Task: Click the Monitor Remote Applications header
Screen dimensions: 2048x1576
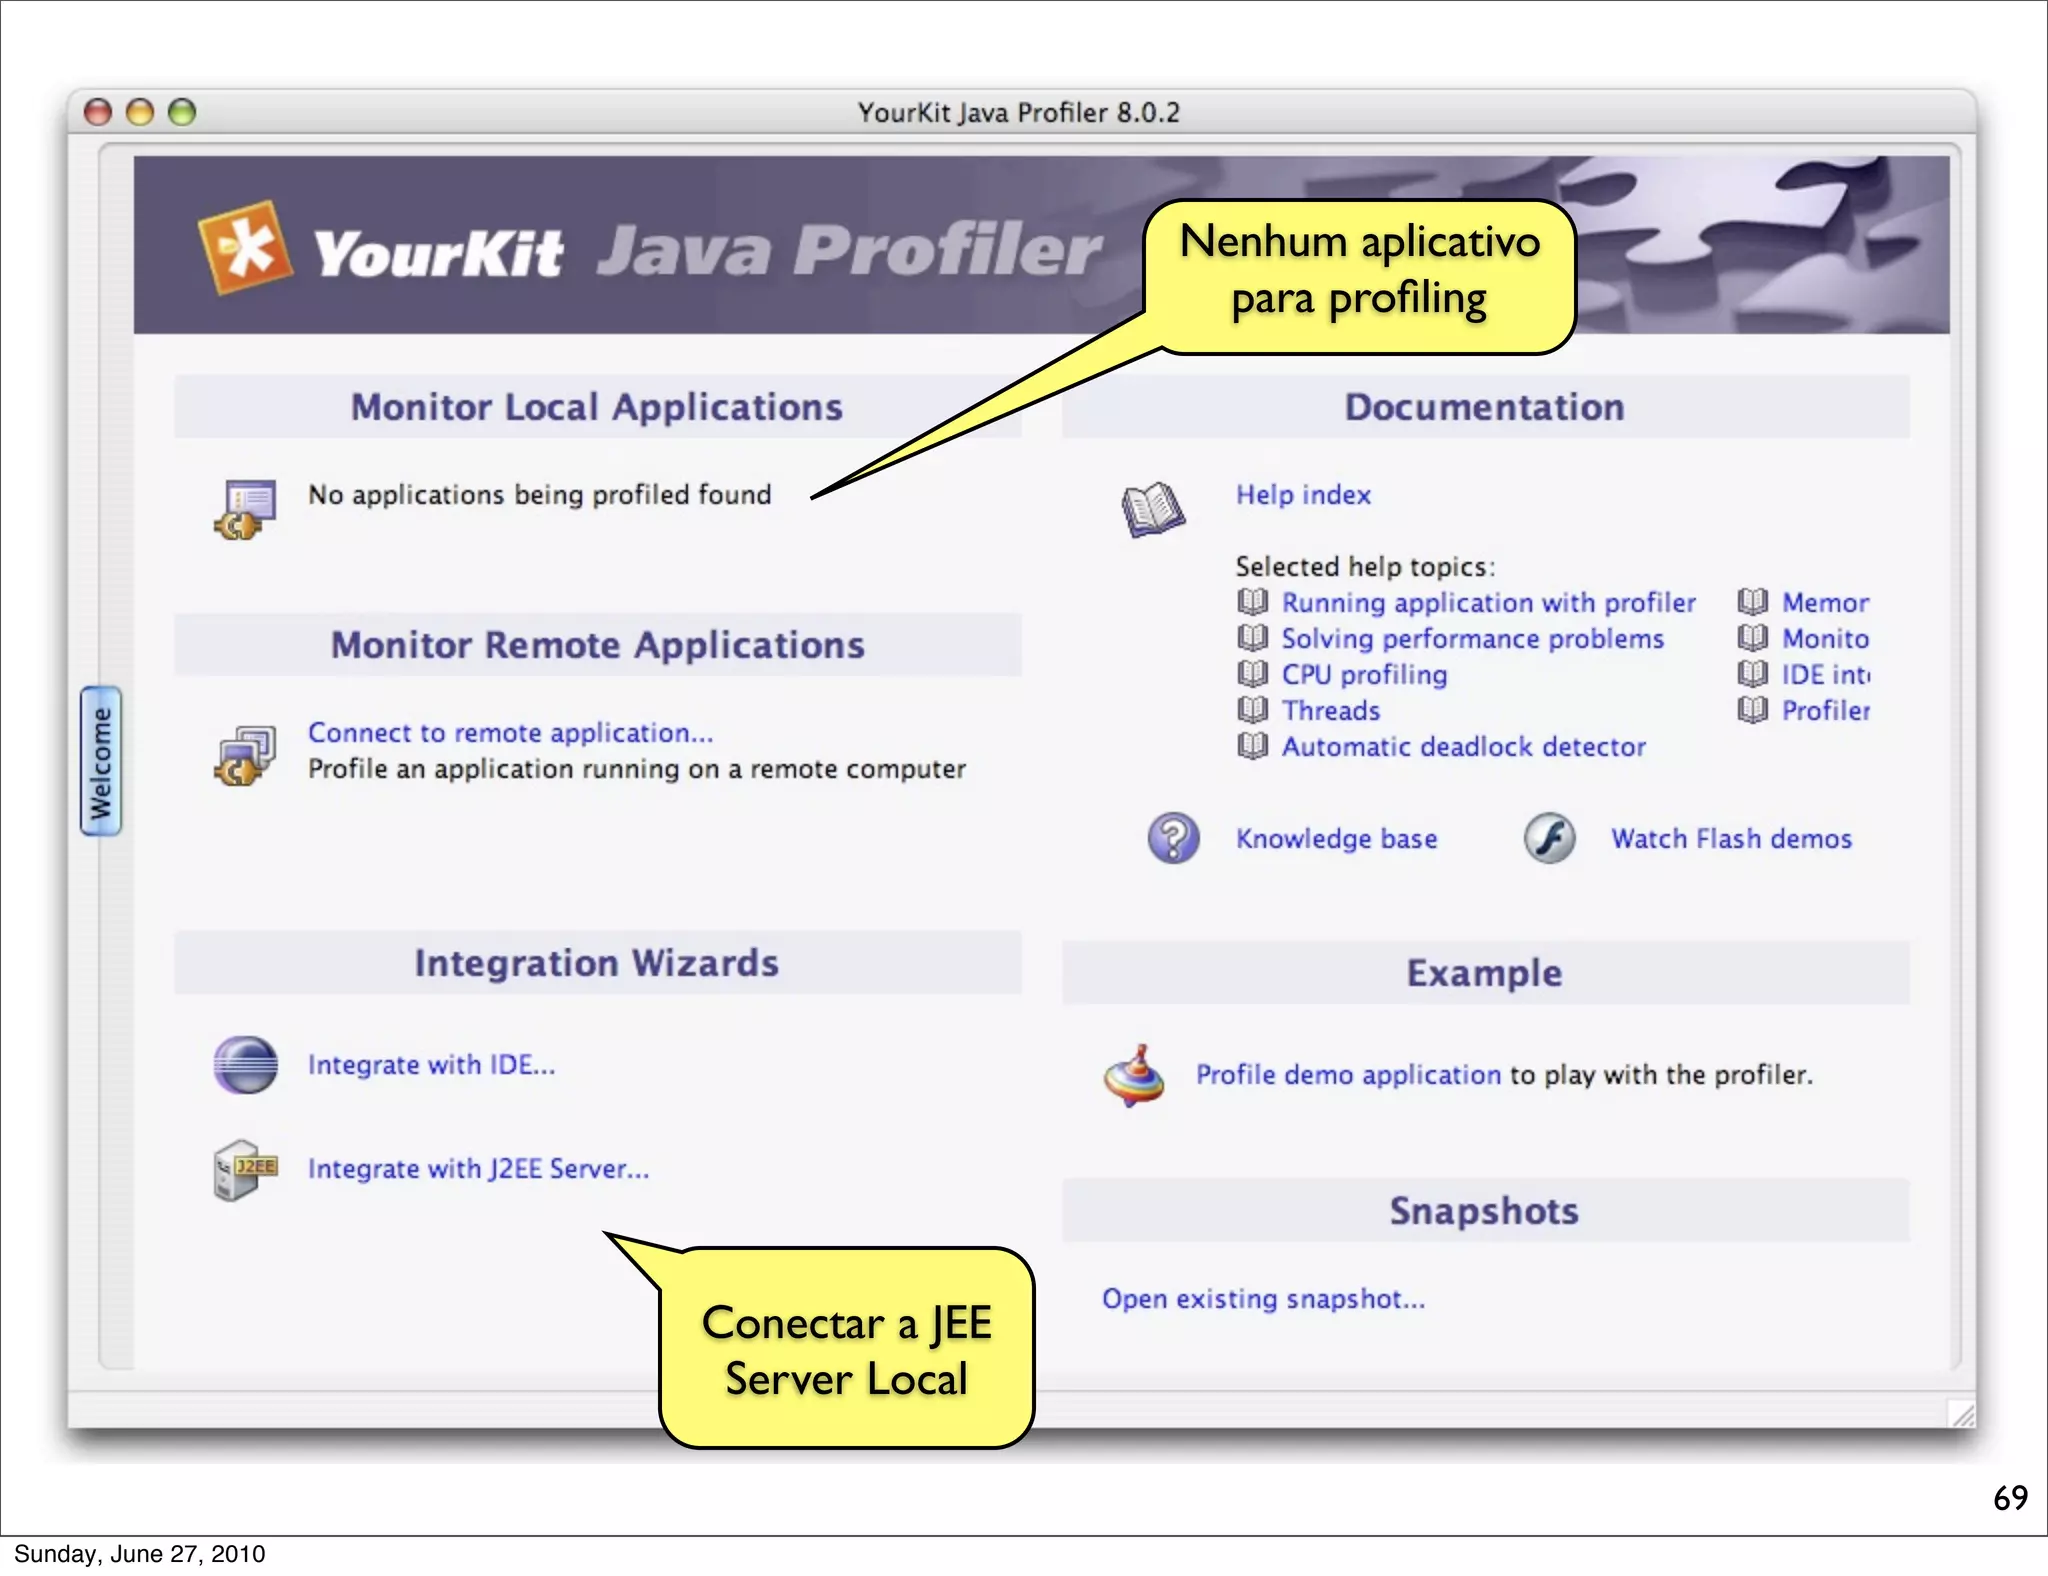Action: point(597,645)
